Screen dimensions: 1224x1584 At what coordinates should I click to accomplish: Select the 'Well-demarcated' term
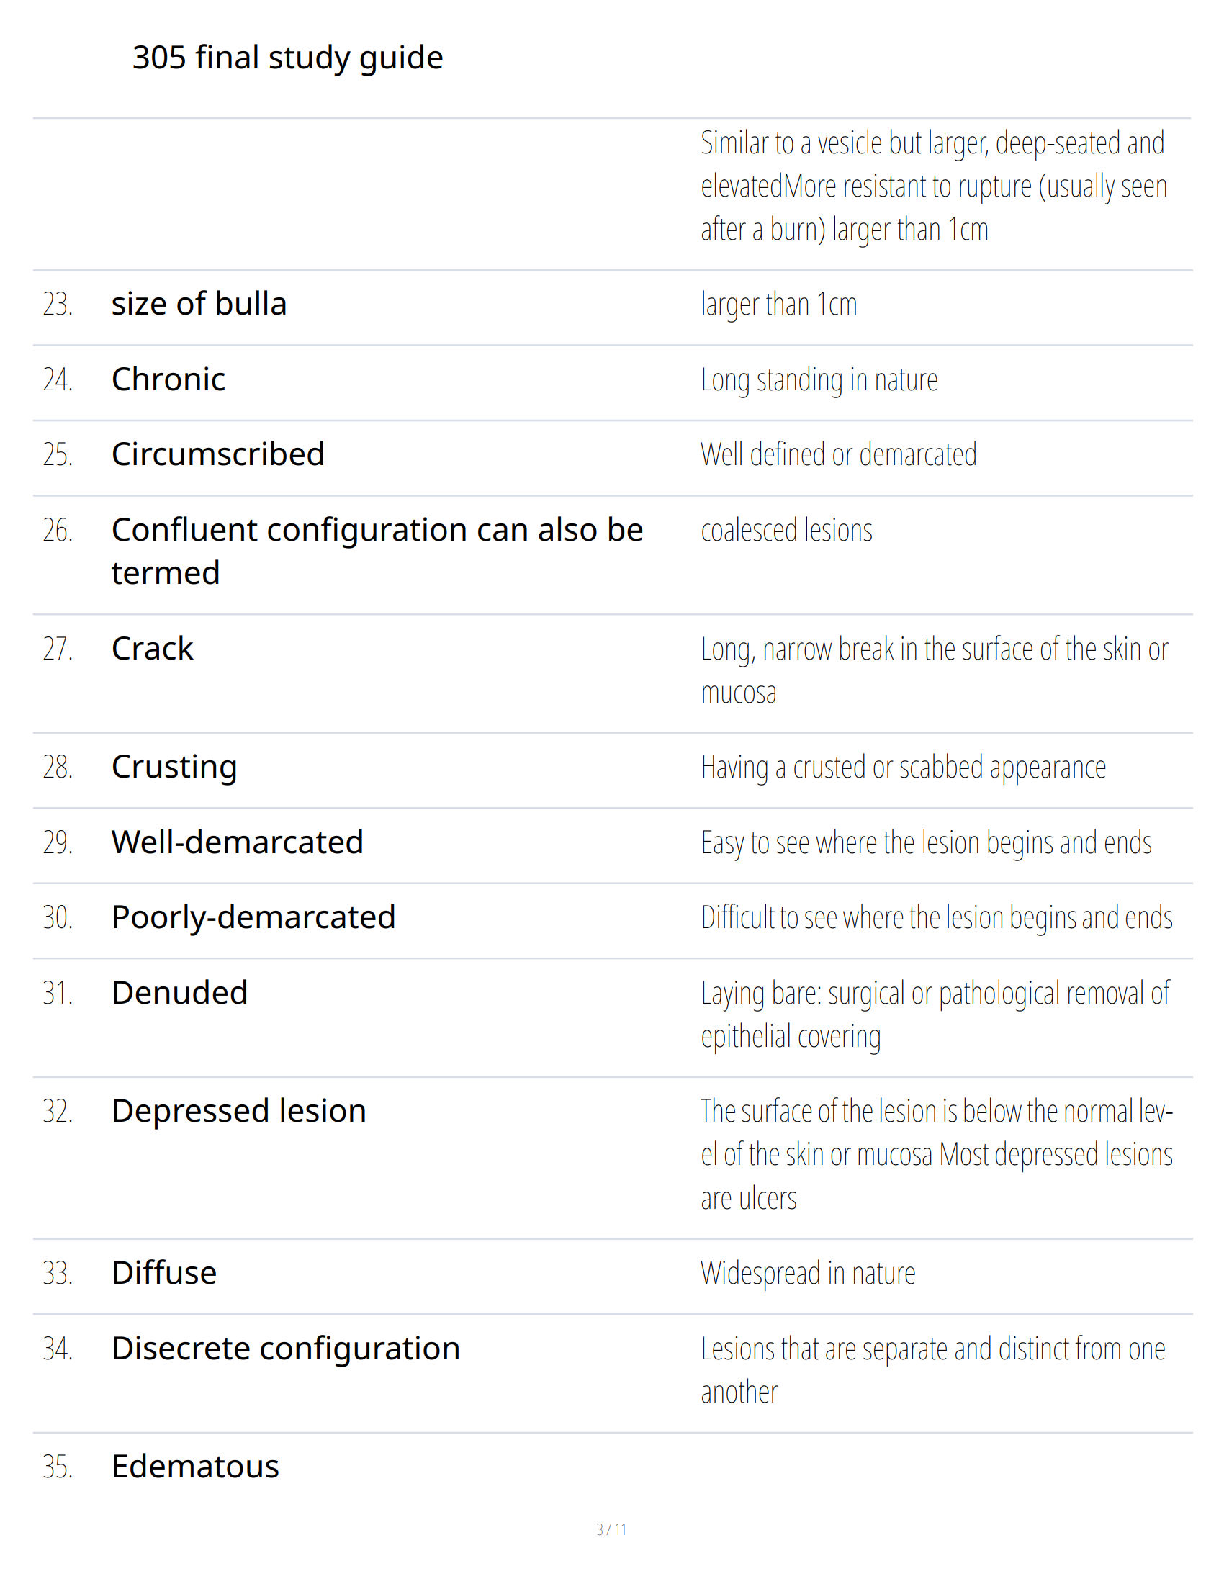pos(237,843)
